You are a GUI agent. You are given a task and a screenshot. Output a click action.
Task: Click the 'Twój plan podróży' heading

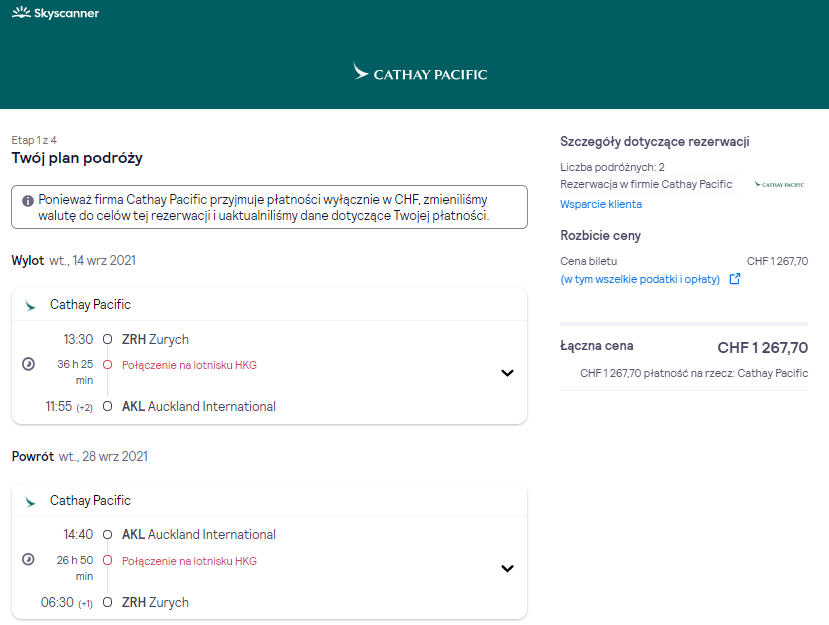coord(77,158)
